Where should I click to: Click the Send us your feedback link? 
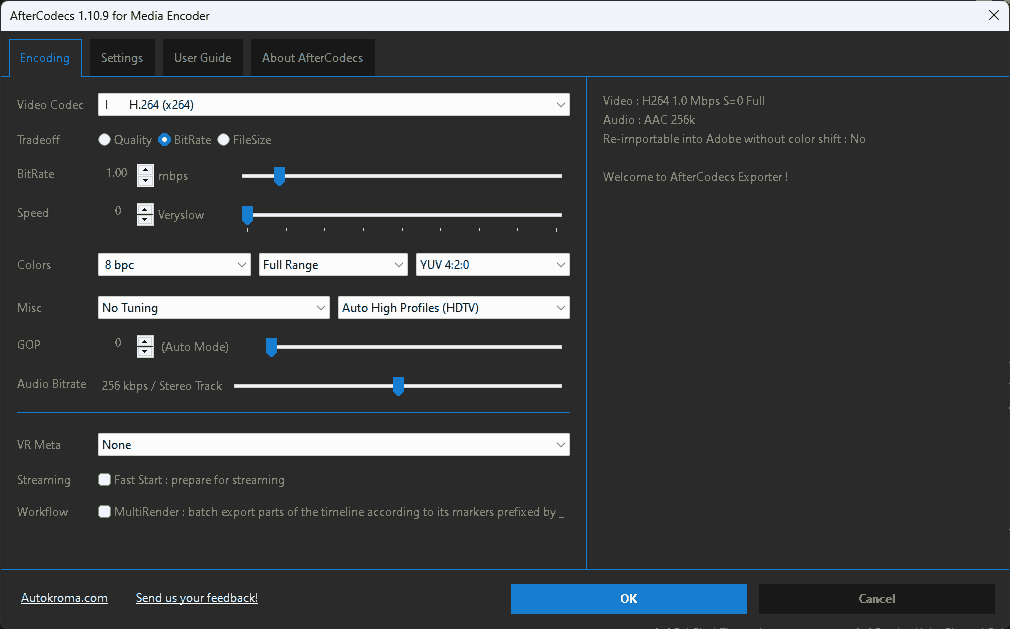(197, 598)
